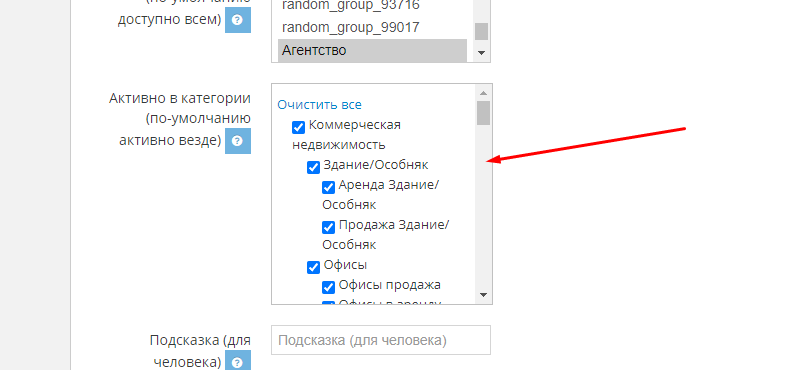Open help icon next to "активно везде"
Image resolution: width=807 pixels, height=370 pixels.
pos(238,141)
